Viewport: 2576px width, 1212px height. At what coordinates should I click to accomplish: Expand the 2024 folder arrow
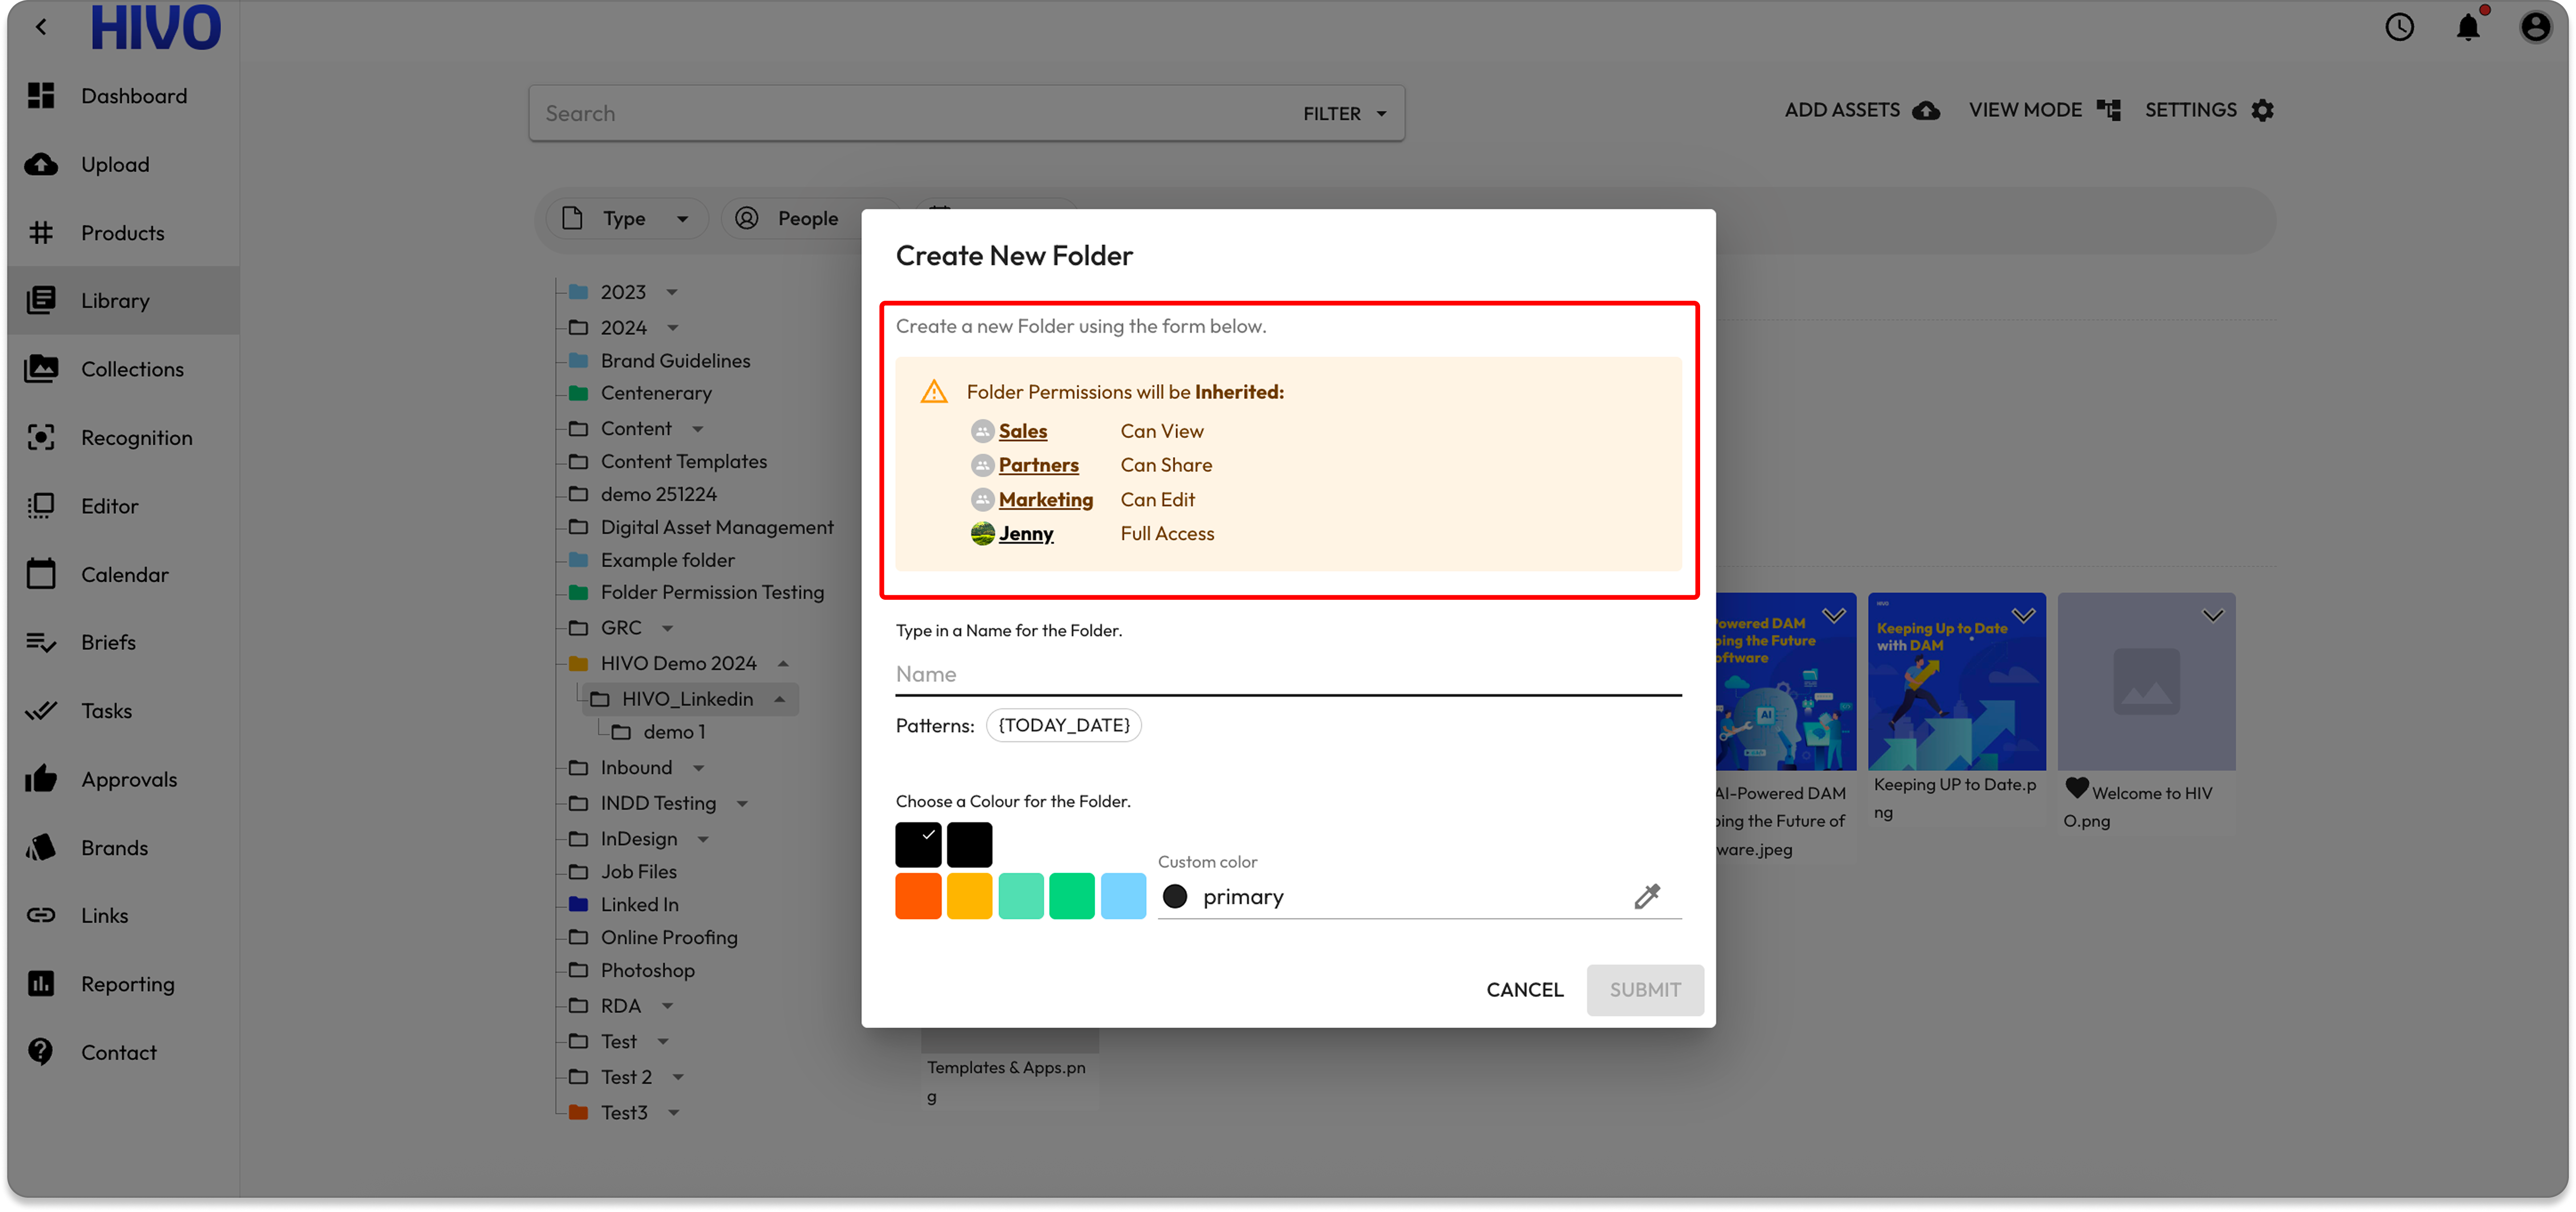coord(673,328)
